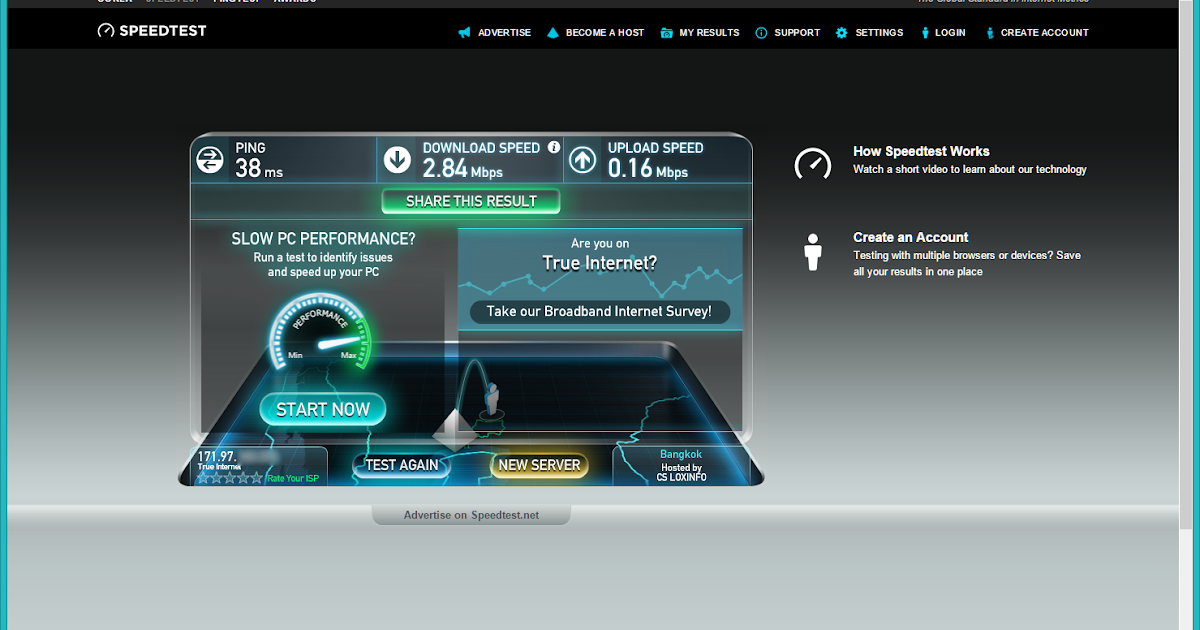Take the Broadband Internet Survey
The width and height of the screenshot is (1200, 630).
coord(599,312)
